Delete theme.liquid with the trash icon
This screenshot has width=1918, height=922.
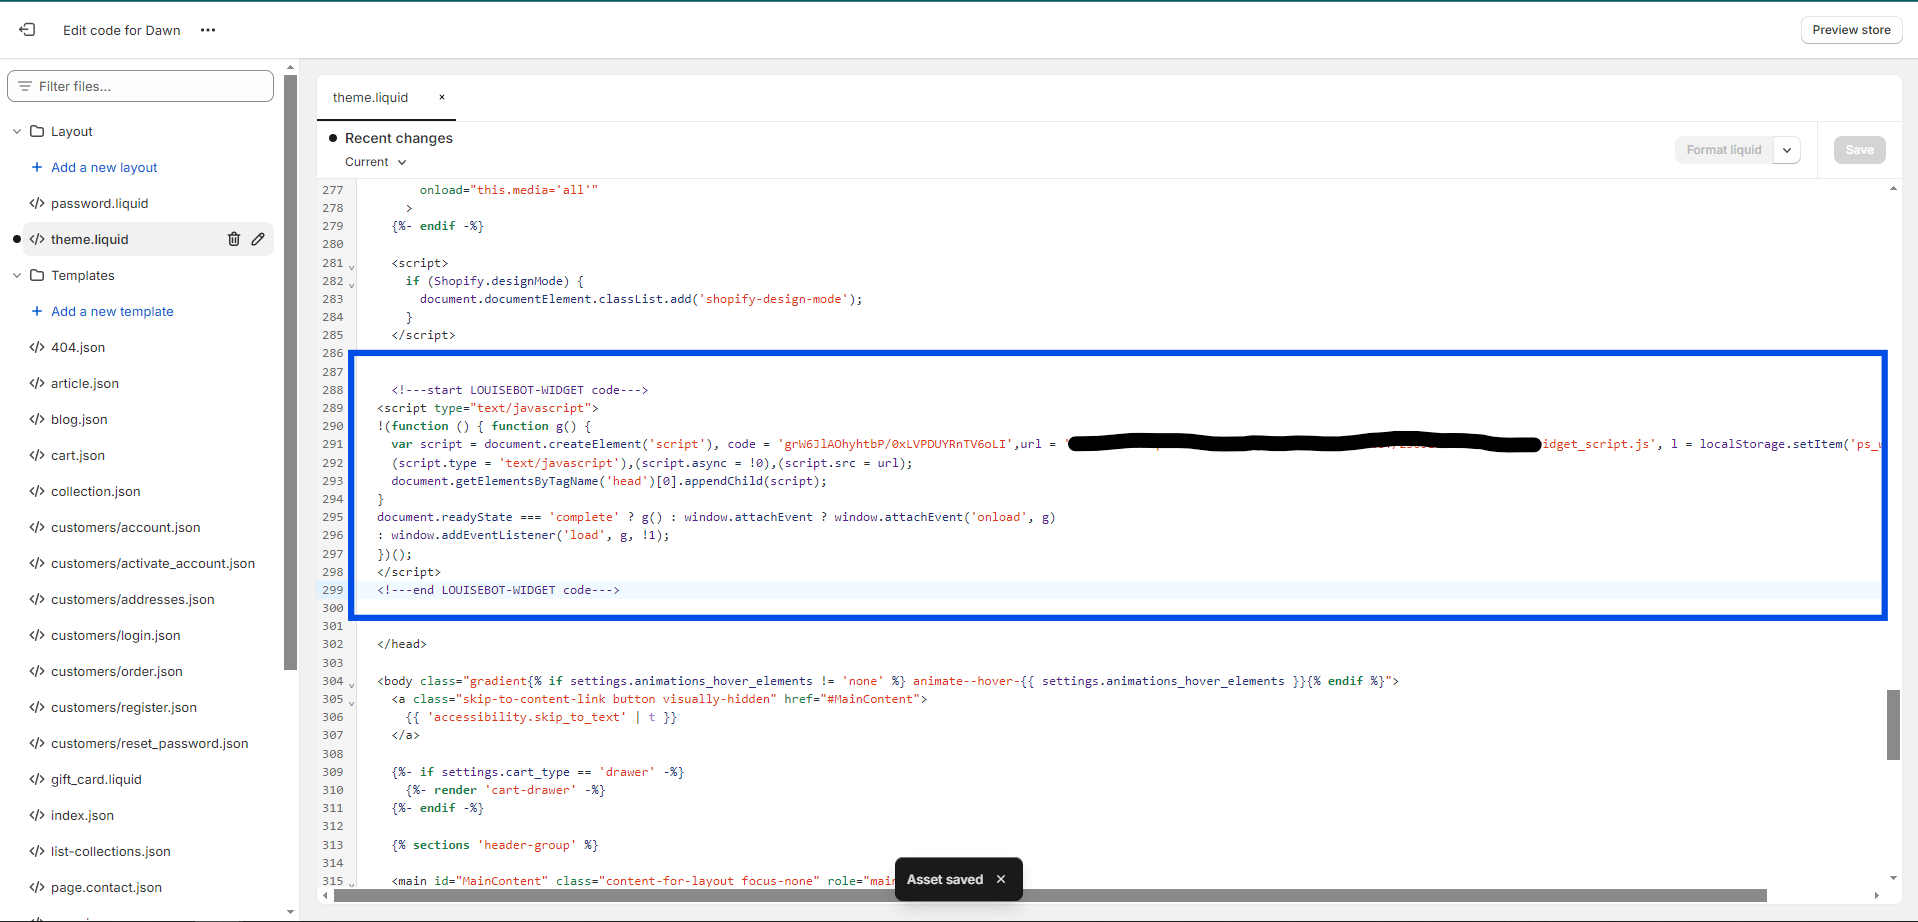(234, 239)
